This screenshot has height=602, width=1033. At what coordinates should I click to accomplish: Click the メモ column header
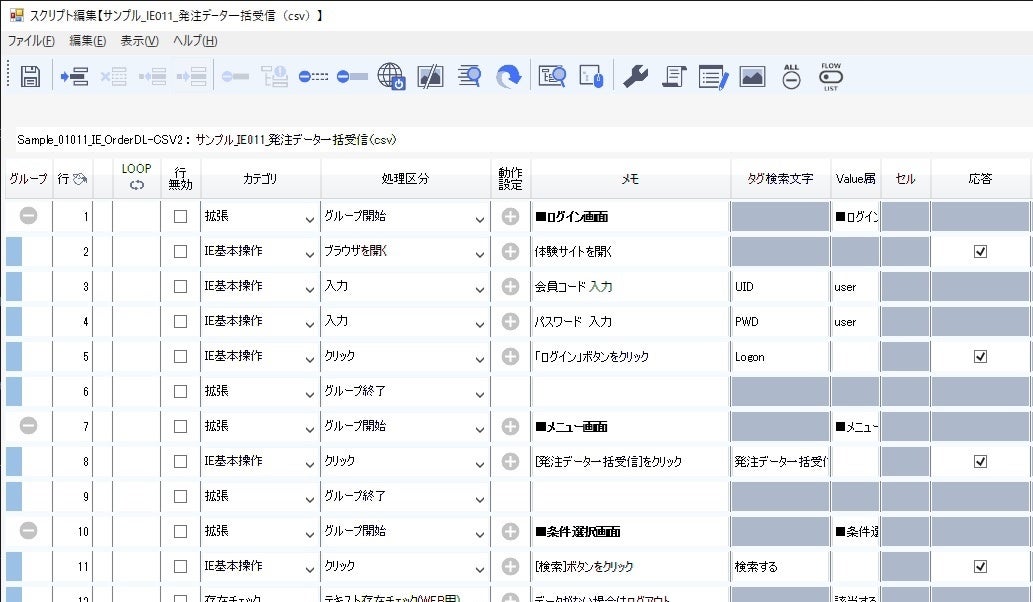pos(630,178)
